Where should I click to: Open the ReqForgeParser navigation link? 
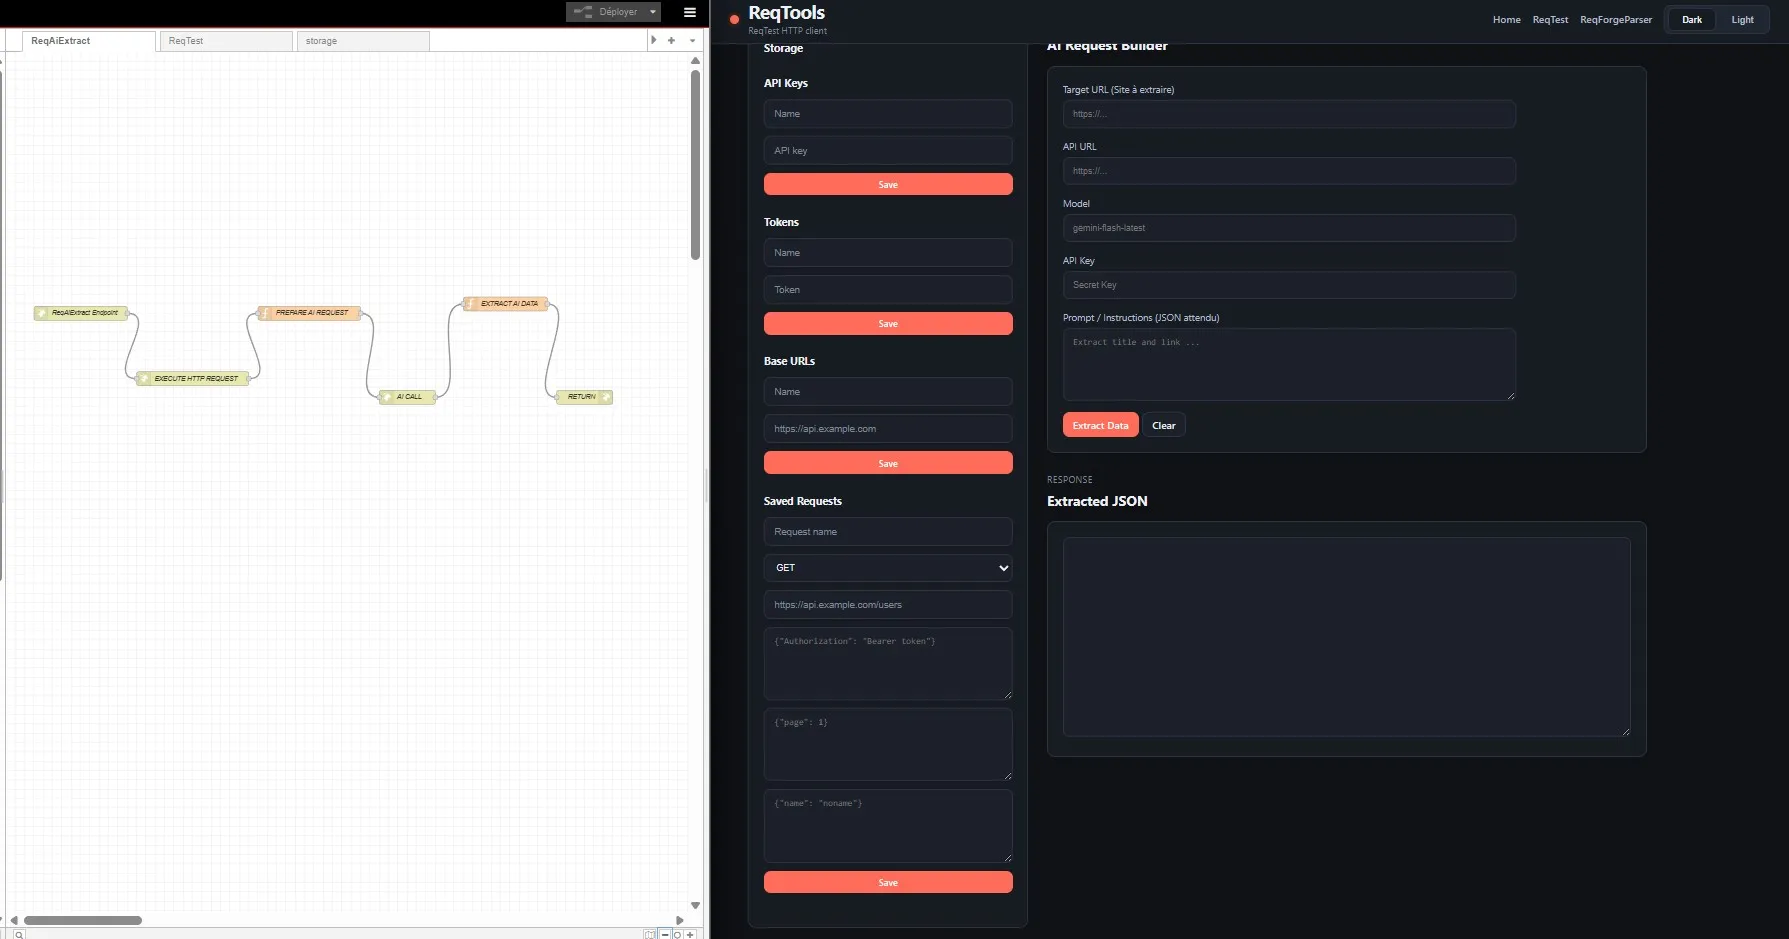(x=1616, y=19)
